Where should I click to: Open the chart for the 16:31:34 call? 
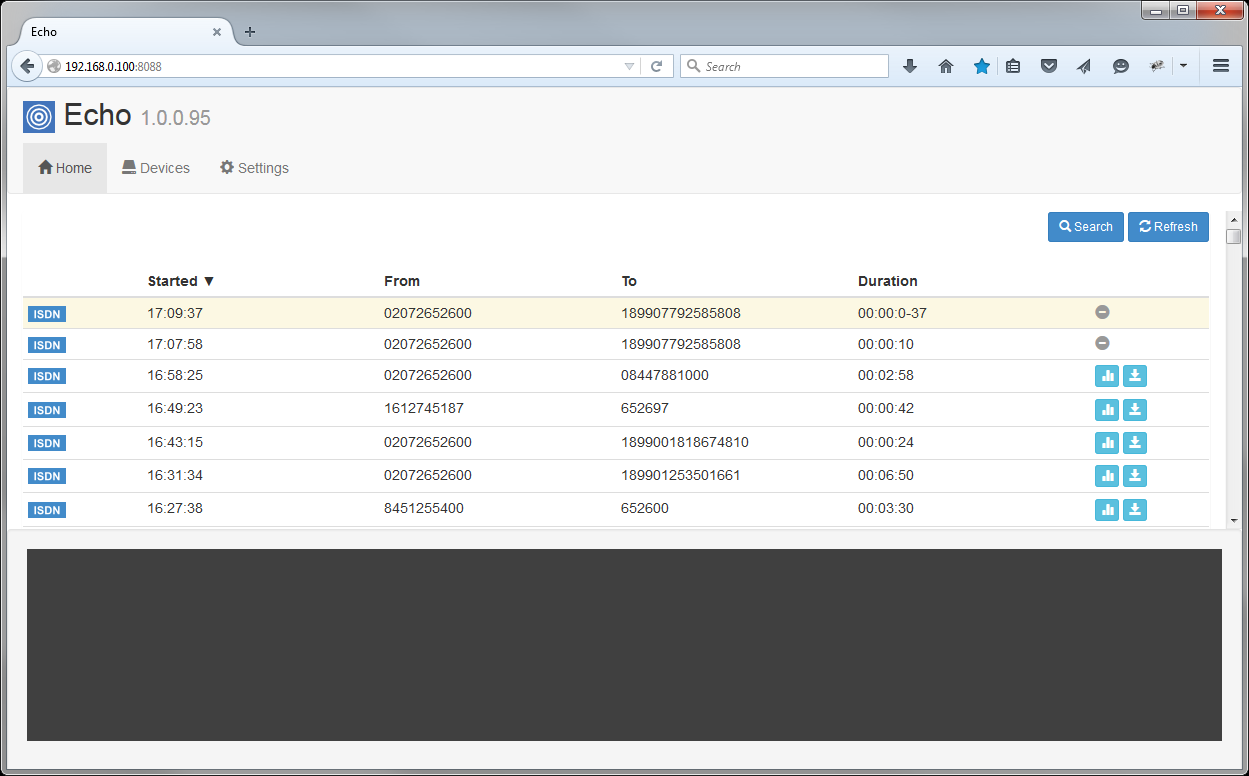pos(1107,476)
